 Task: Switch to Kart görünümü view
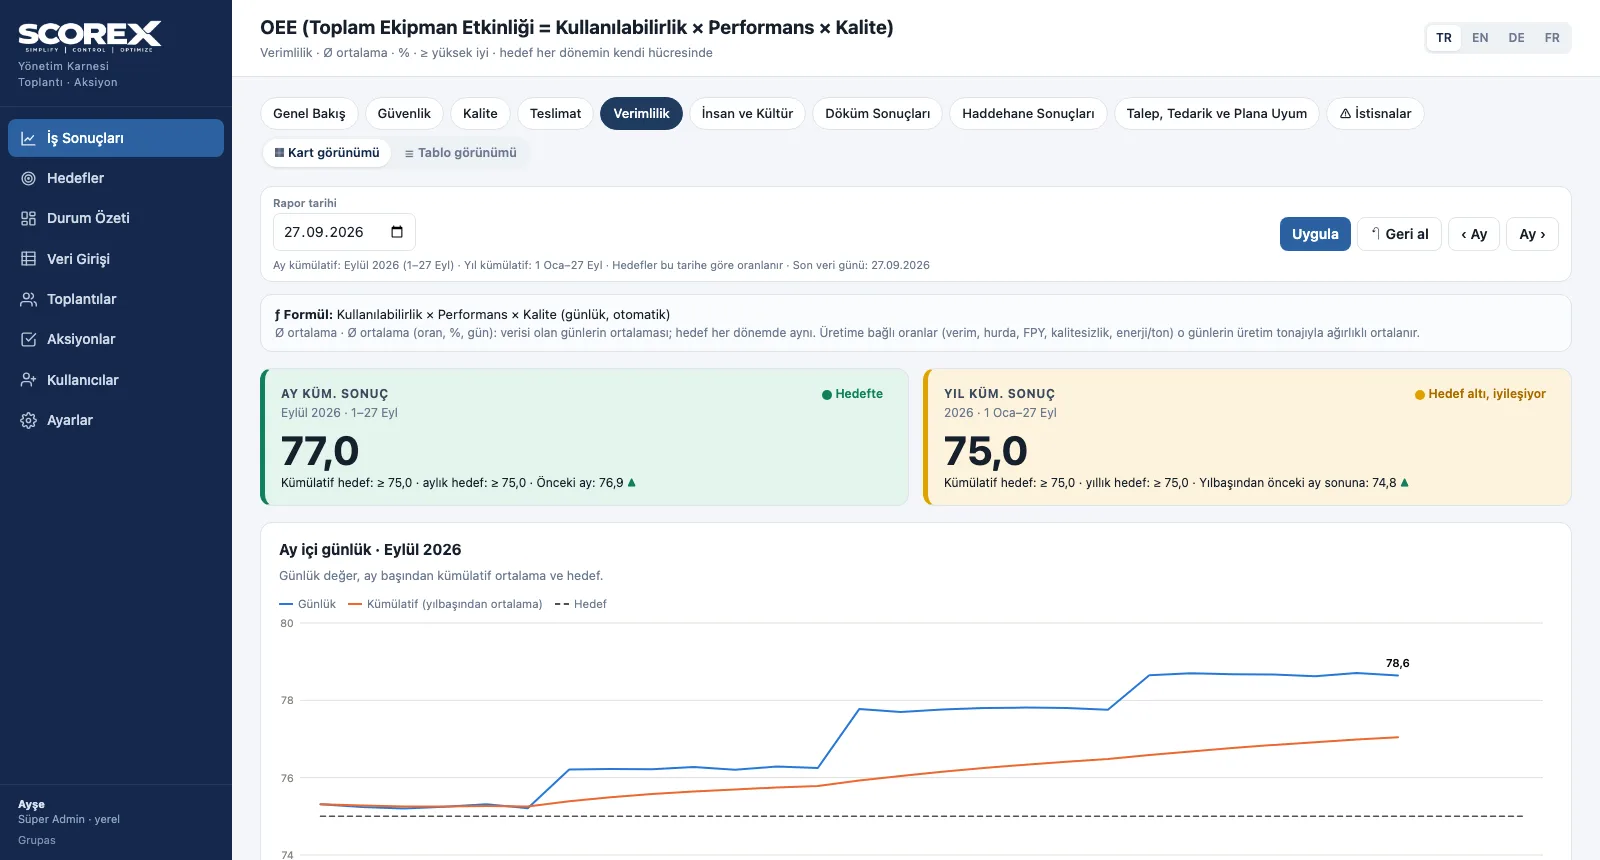click(327, 153)
